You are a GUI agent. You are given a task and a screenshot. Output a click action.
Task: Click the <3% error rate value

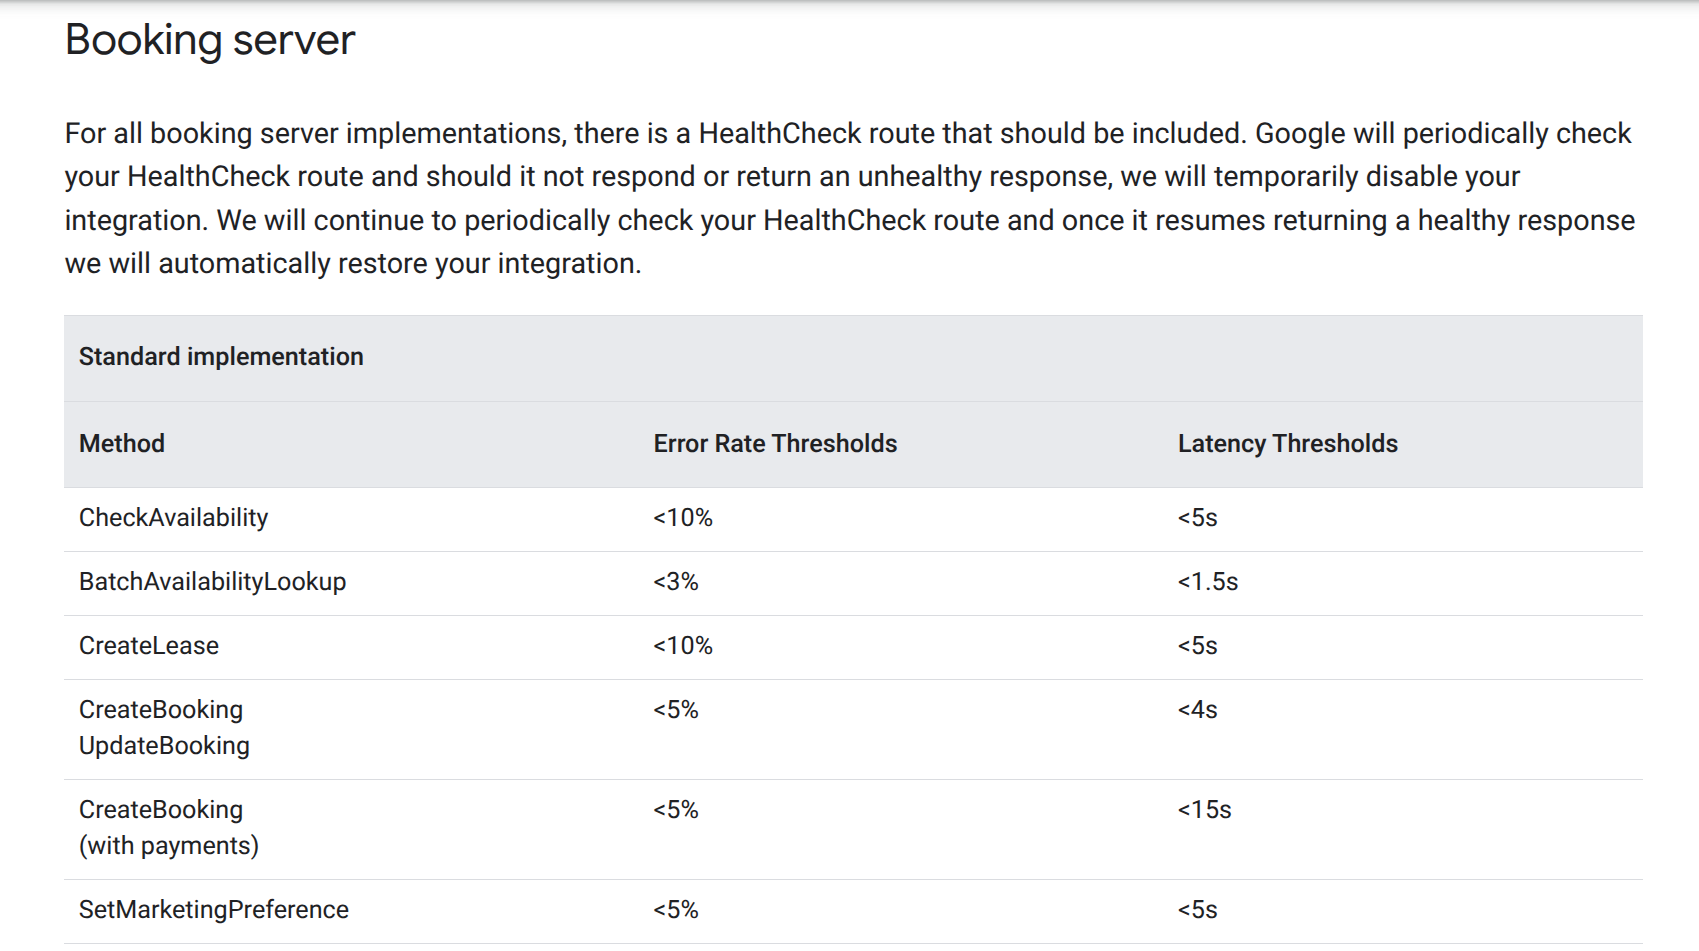676,582
